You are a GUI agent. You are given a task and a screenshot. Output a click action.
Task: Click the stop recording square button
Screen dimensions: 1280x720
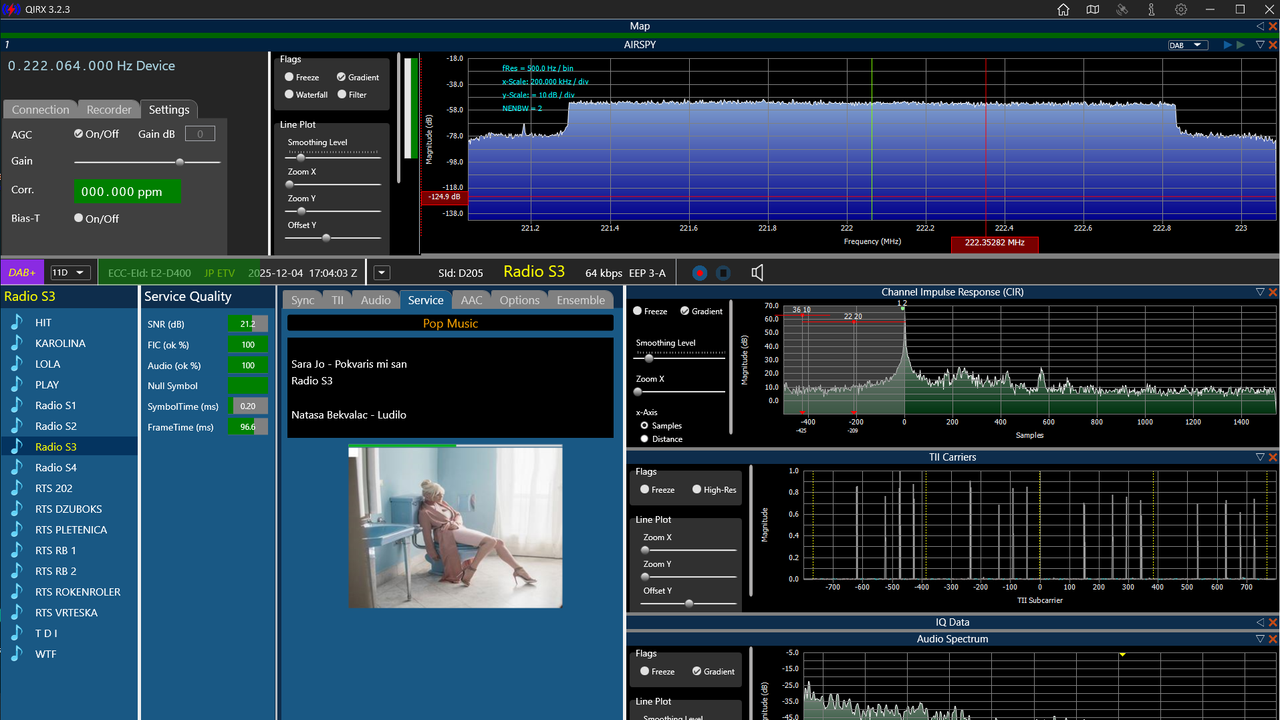[x=724, y=272]
